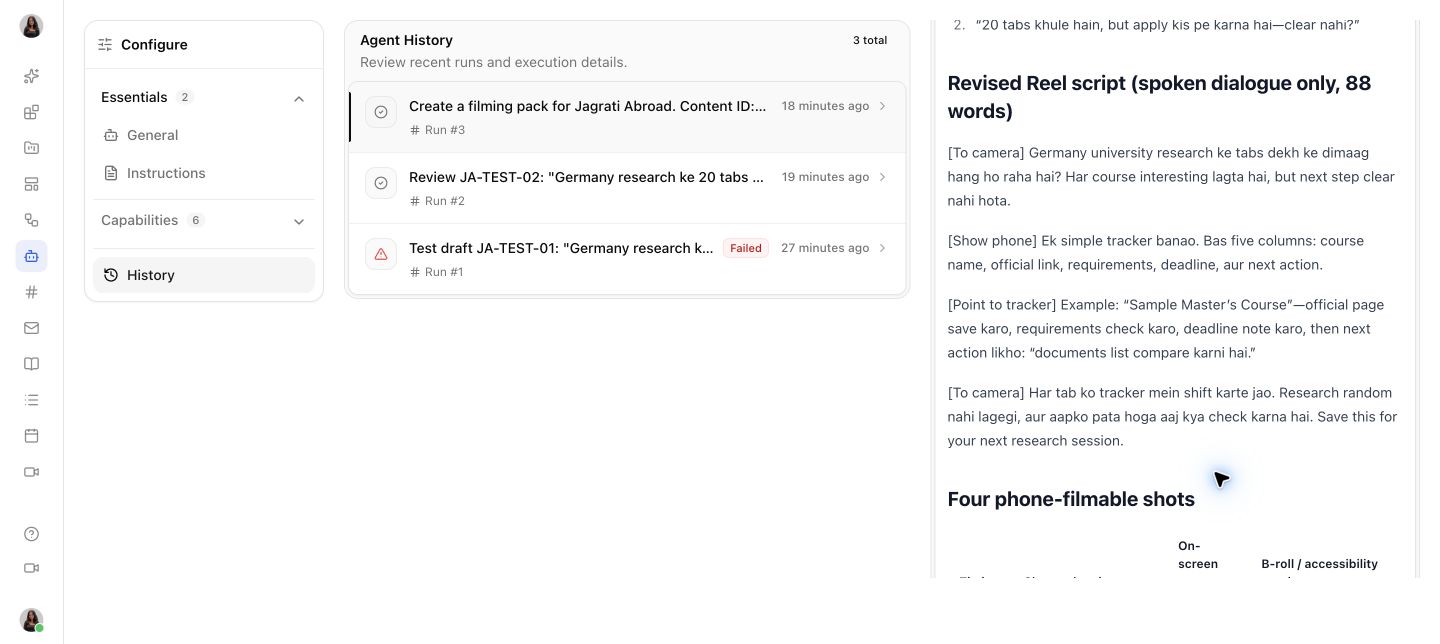The width and height of the screenshot is (1440, 644).
Task: Open the list icon in sidebar
Action: (x=31, y=400)
